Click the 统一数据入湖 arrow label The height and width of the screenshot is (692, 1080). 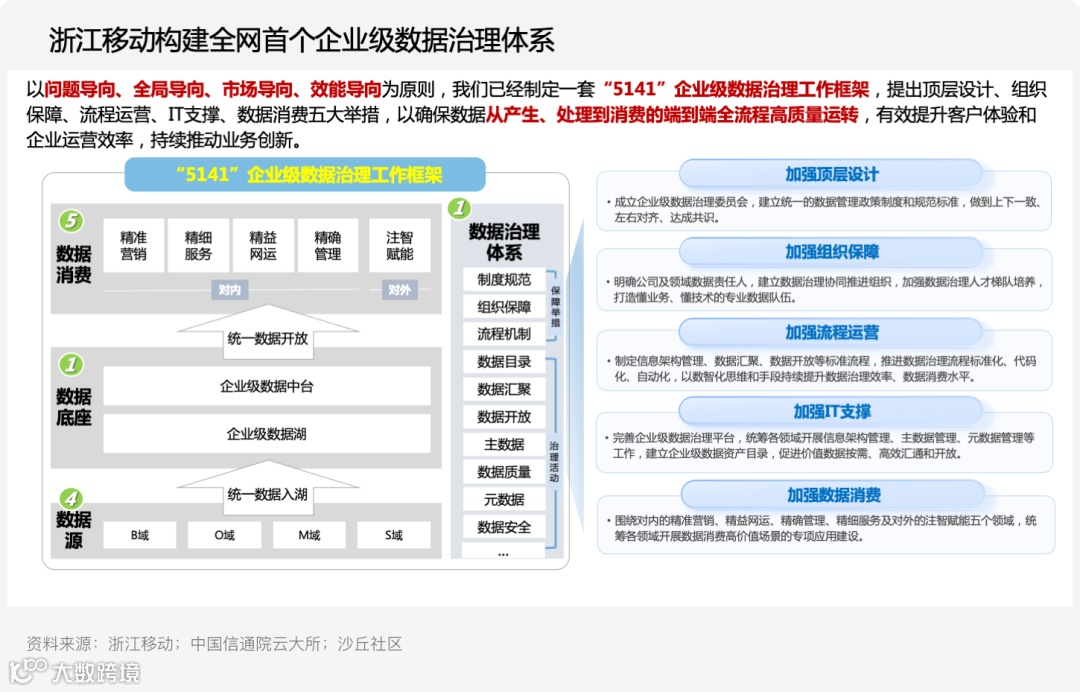268,494
